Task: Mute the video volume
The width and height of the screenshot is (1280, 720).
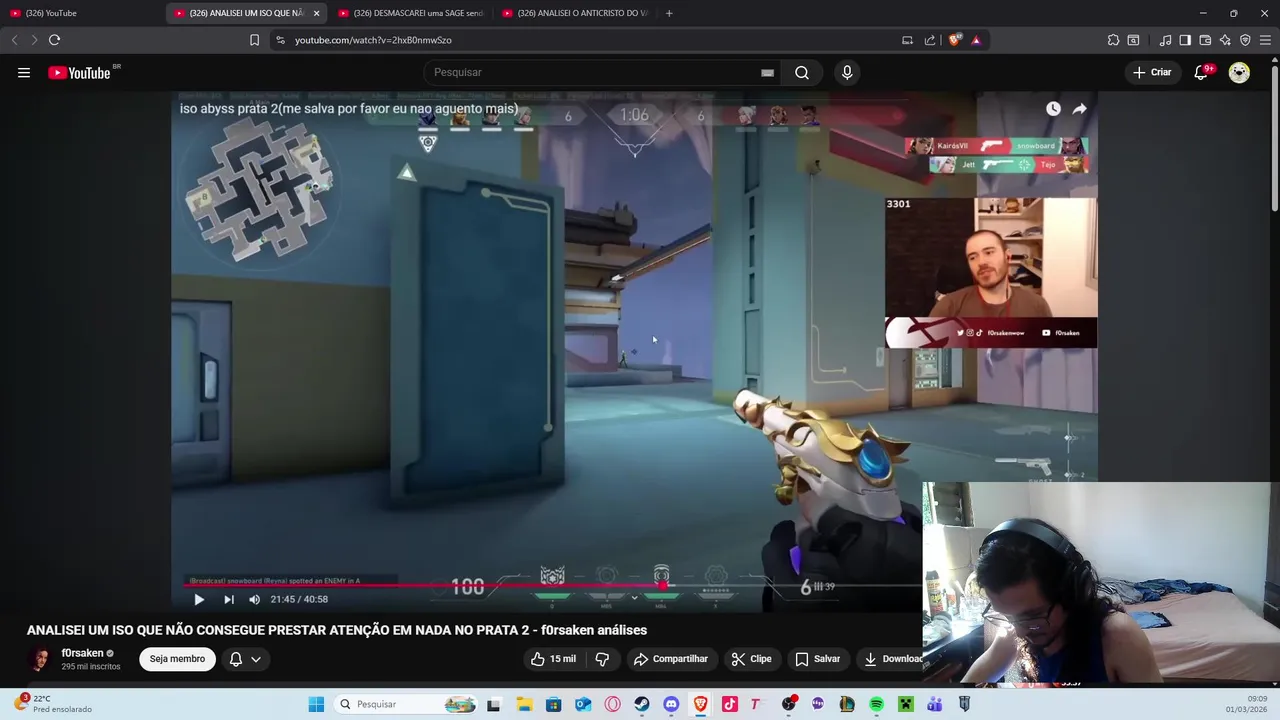Action: click(254, 599)
